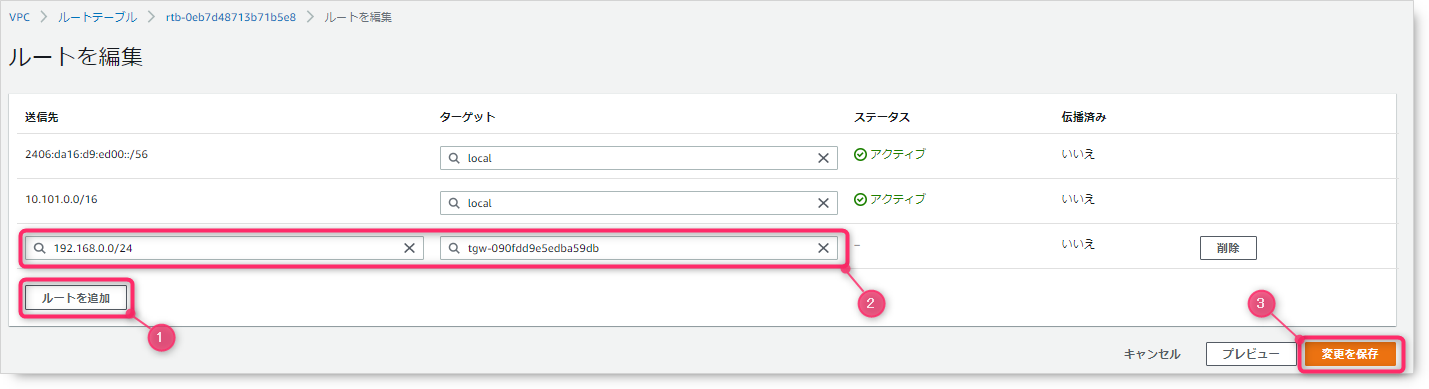Open the target box for the 10.101.0.0/16 route

(638, 203)
